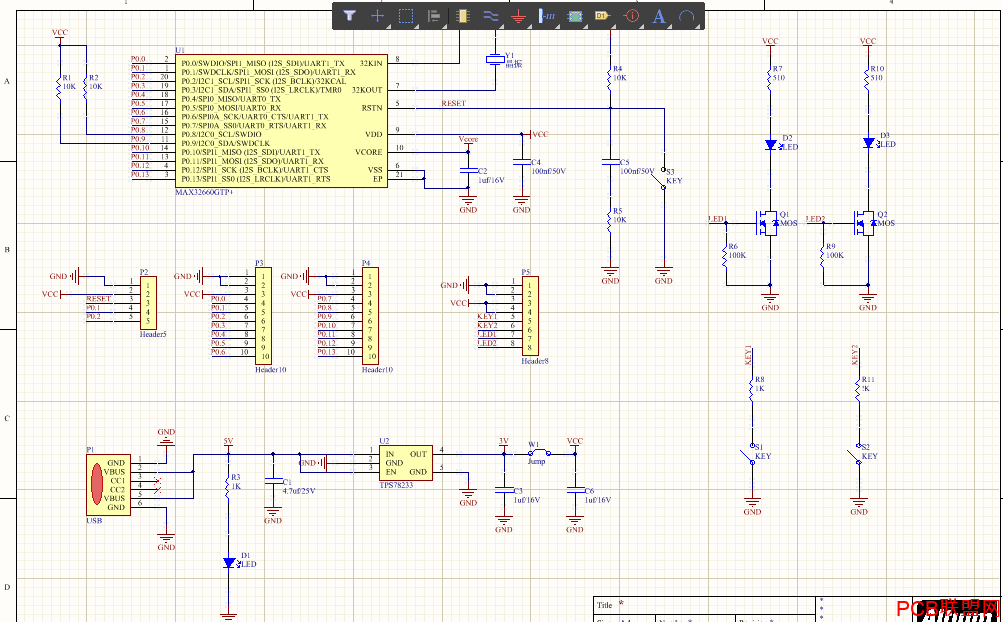Click the D2 LED diode symbol
The height and width of the screenshot is (622, 1003).
coord(771,145)
